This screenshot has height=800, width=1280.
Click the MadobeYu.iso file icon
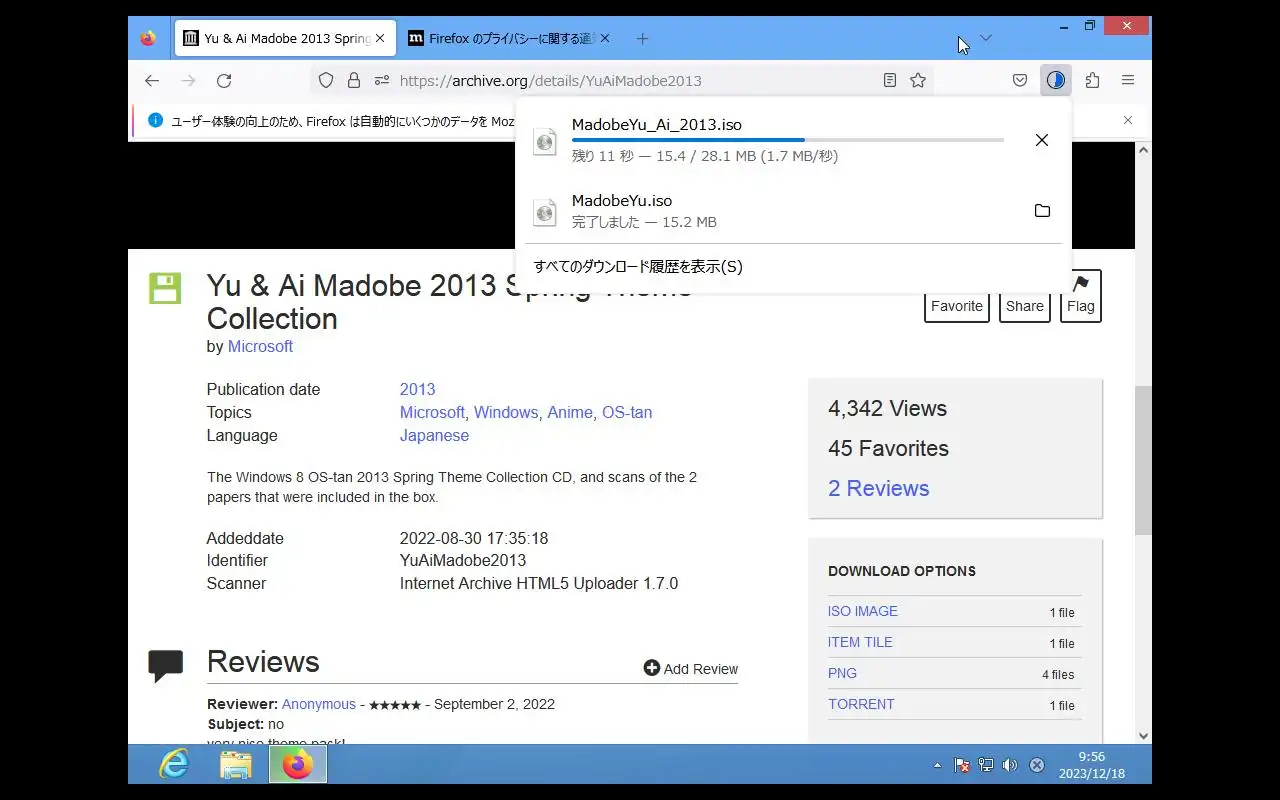click(x=545, y=211)
